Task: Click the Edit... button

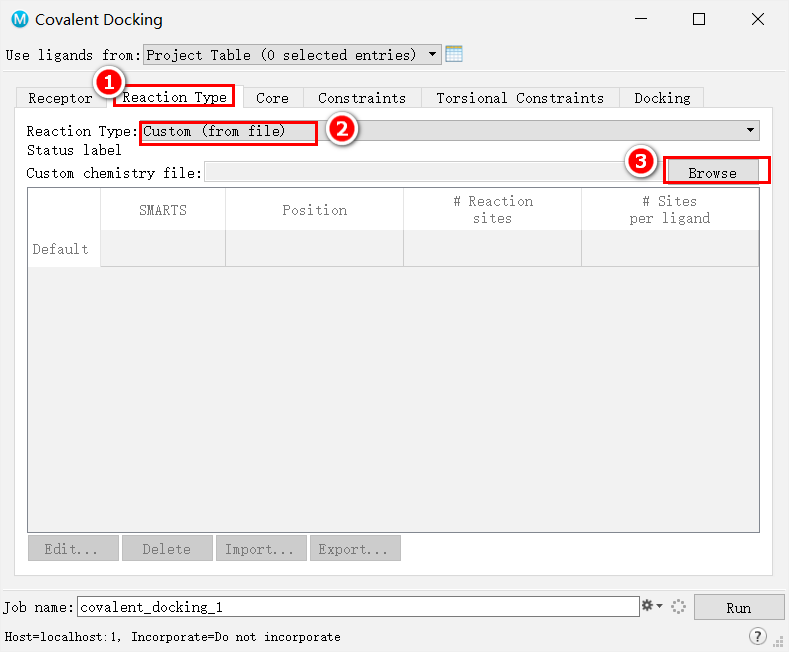Action: pos(73,548)
